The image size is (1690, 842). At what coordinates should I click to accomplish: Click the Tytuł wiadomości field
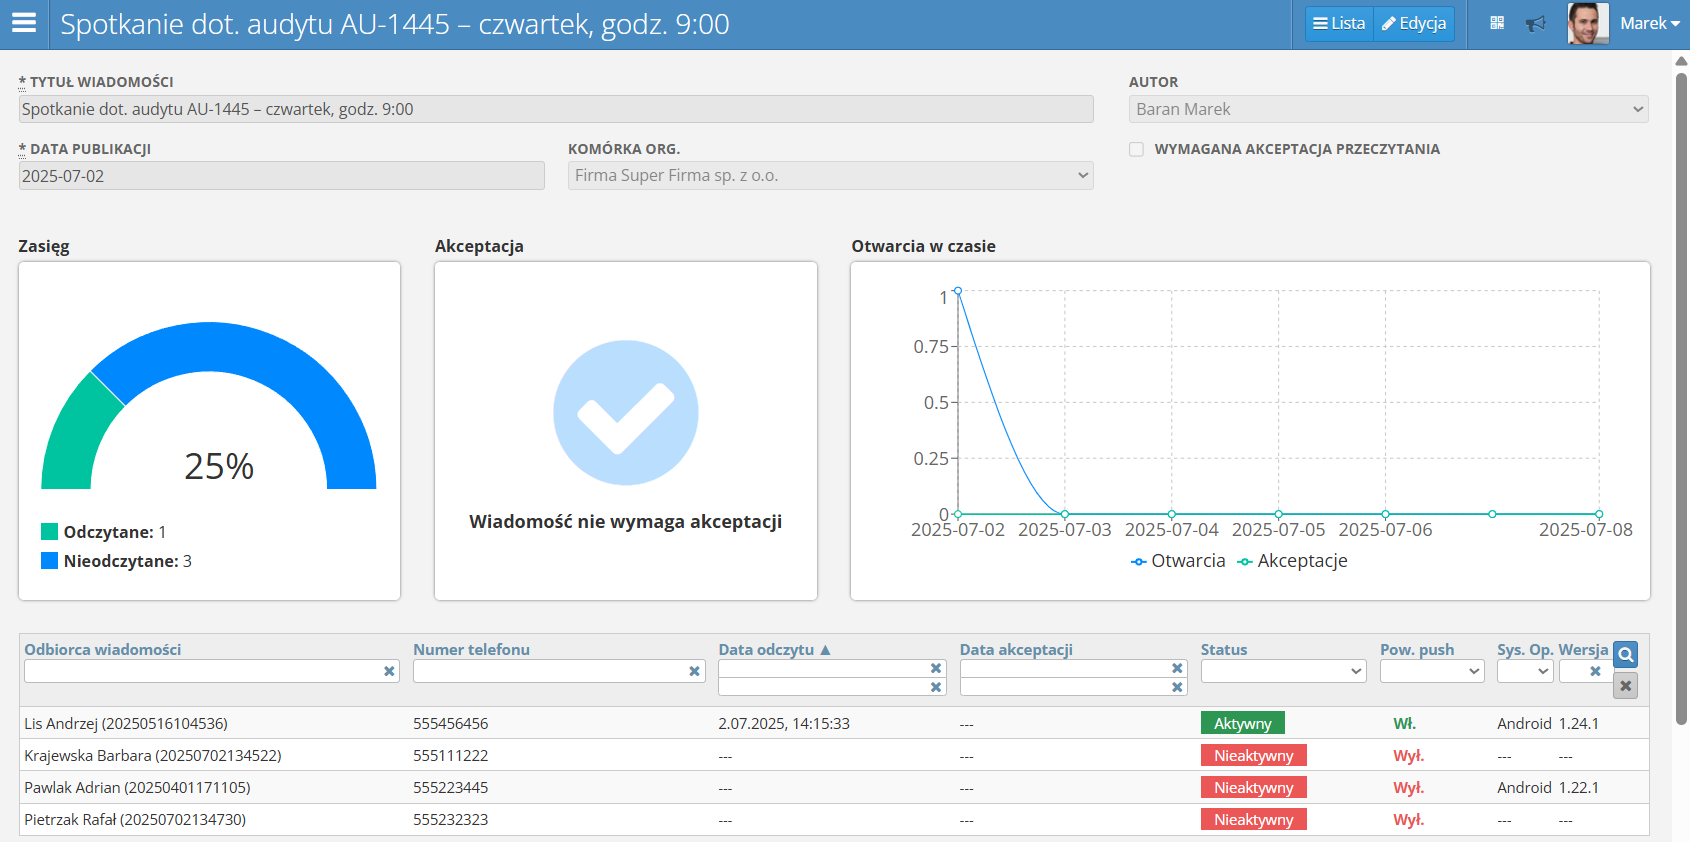(x=556, y=109)
